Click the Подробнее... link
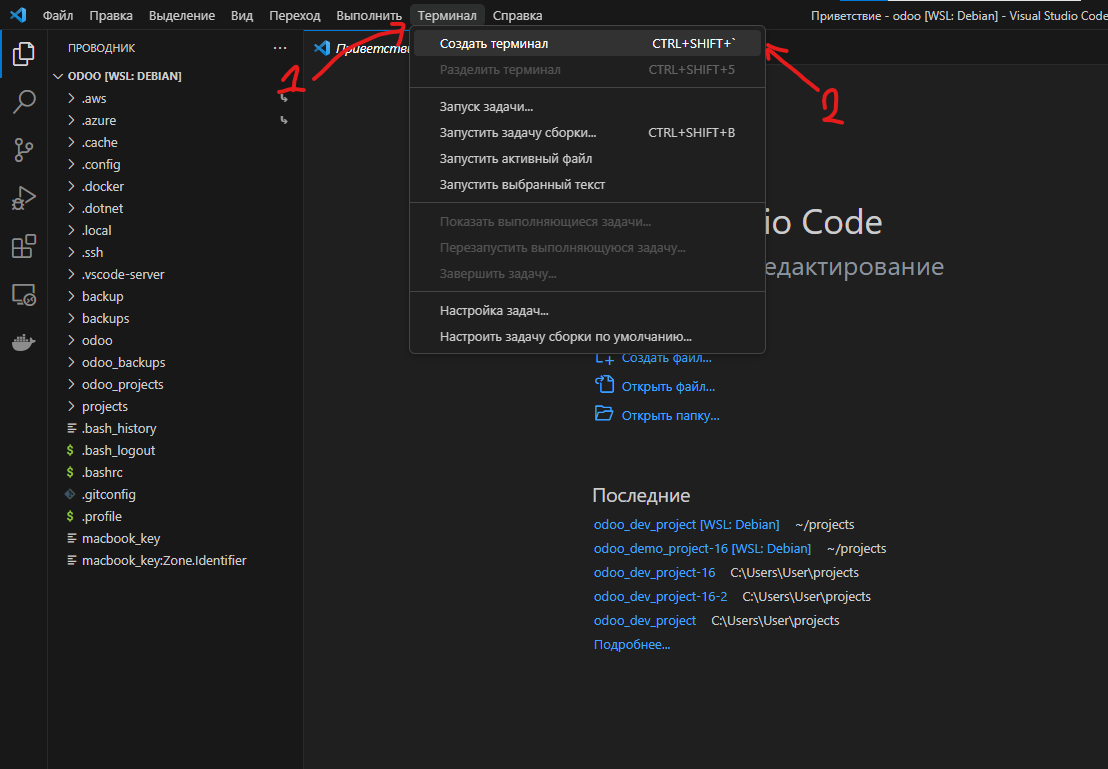 pos(632,645)
